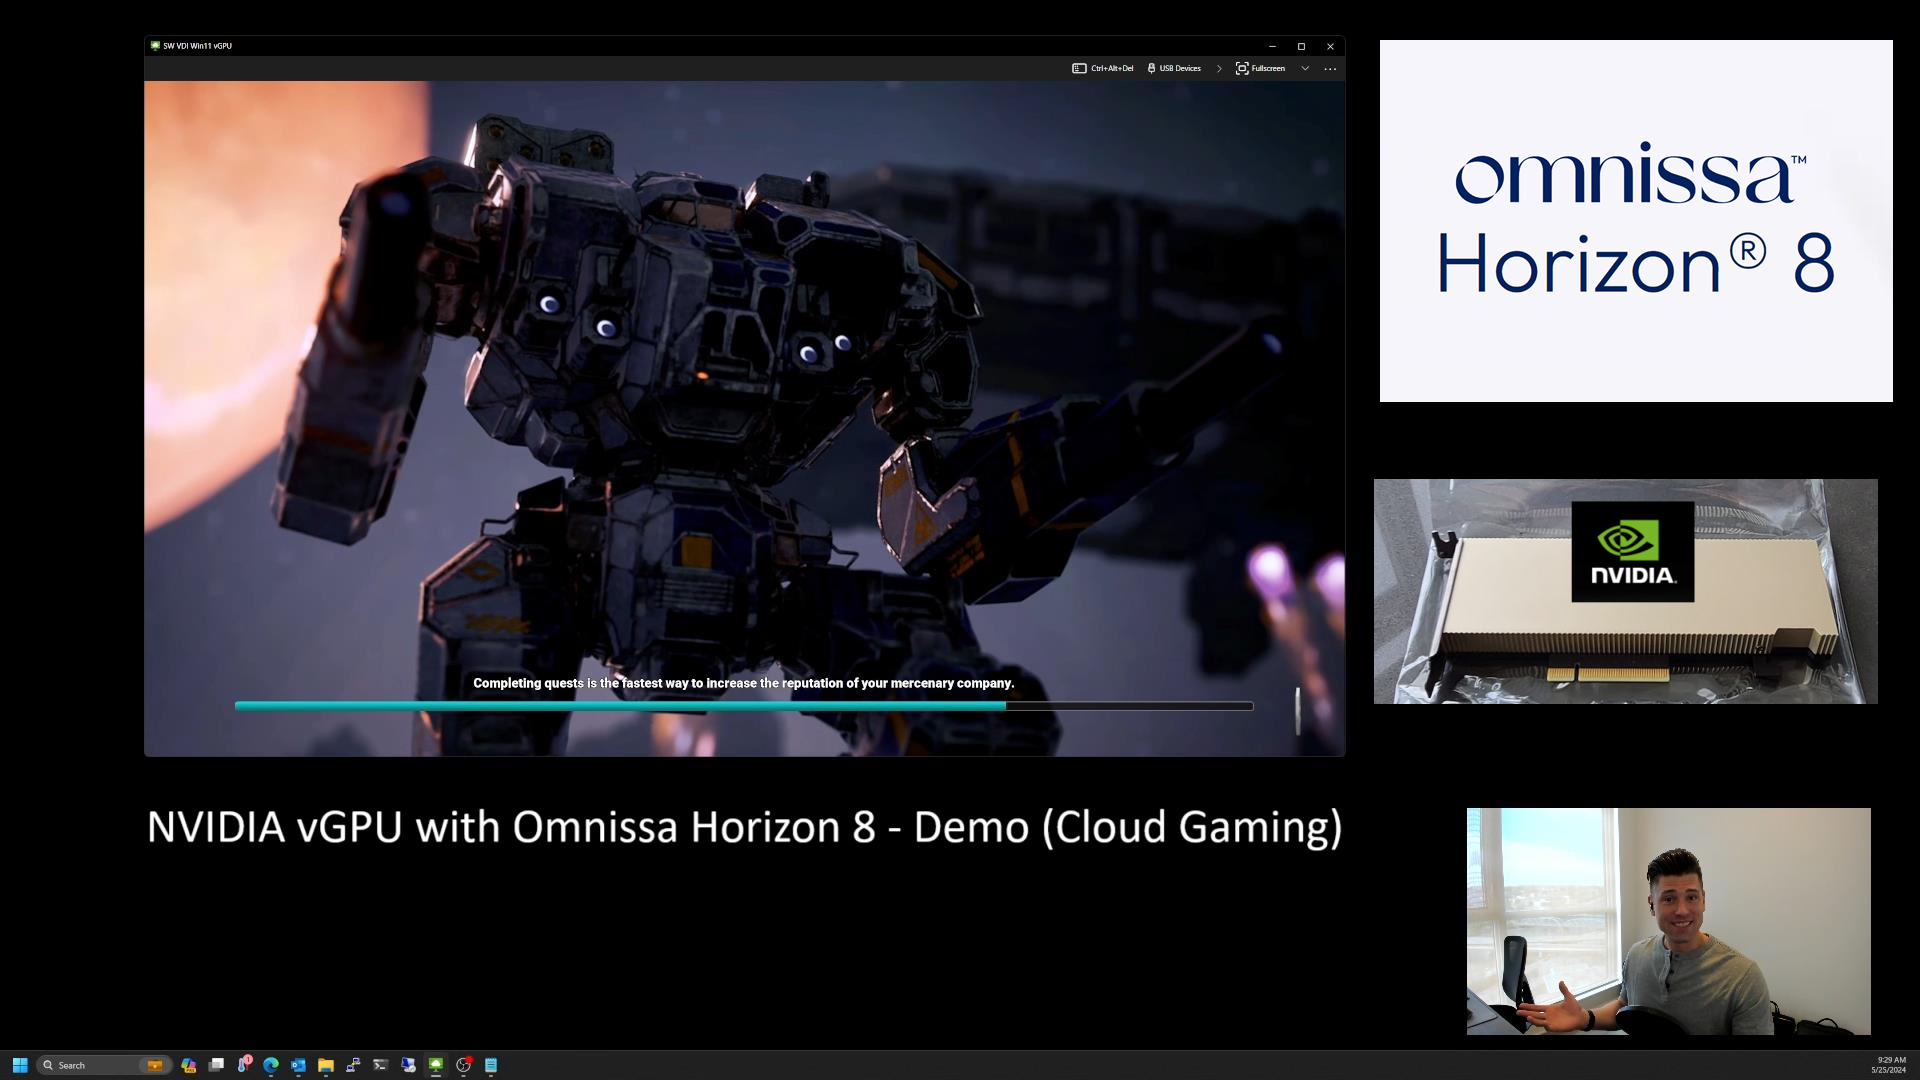
Task: Open File Explorer from the taskbar
Action: [x=326, y=1065]
